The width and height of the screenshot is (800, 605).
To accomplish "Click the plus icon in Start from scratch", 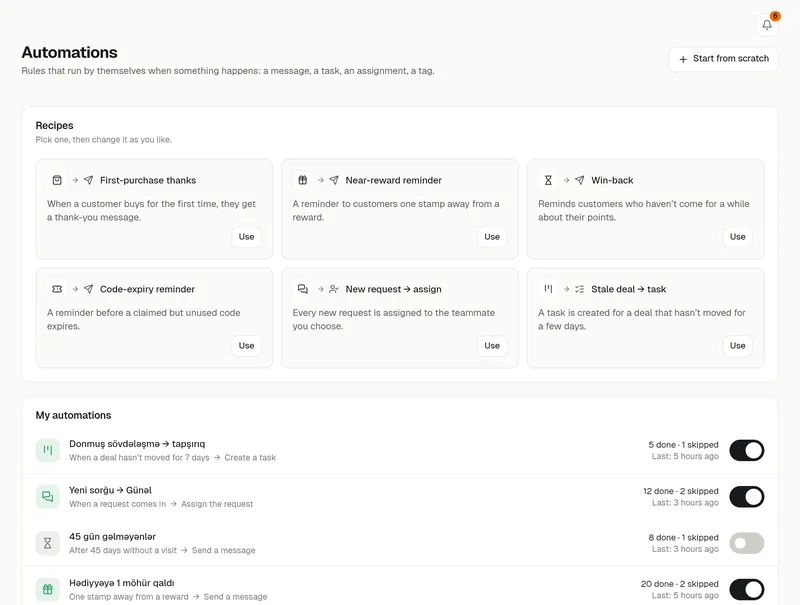I will click(x=683, y=59).
